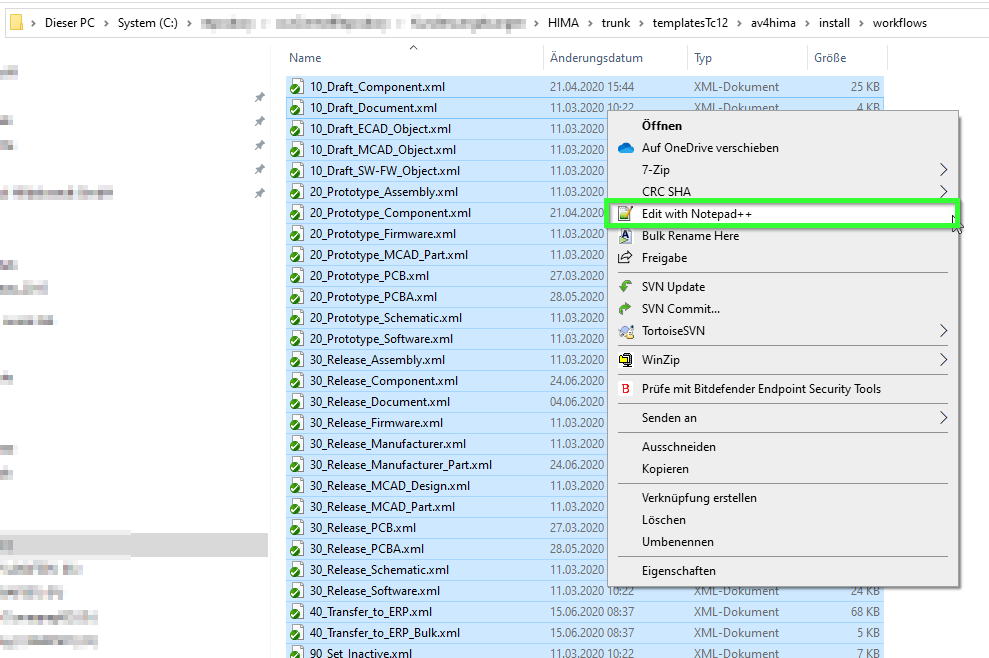Click Kopieren in the context menu

665,469
